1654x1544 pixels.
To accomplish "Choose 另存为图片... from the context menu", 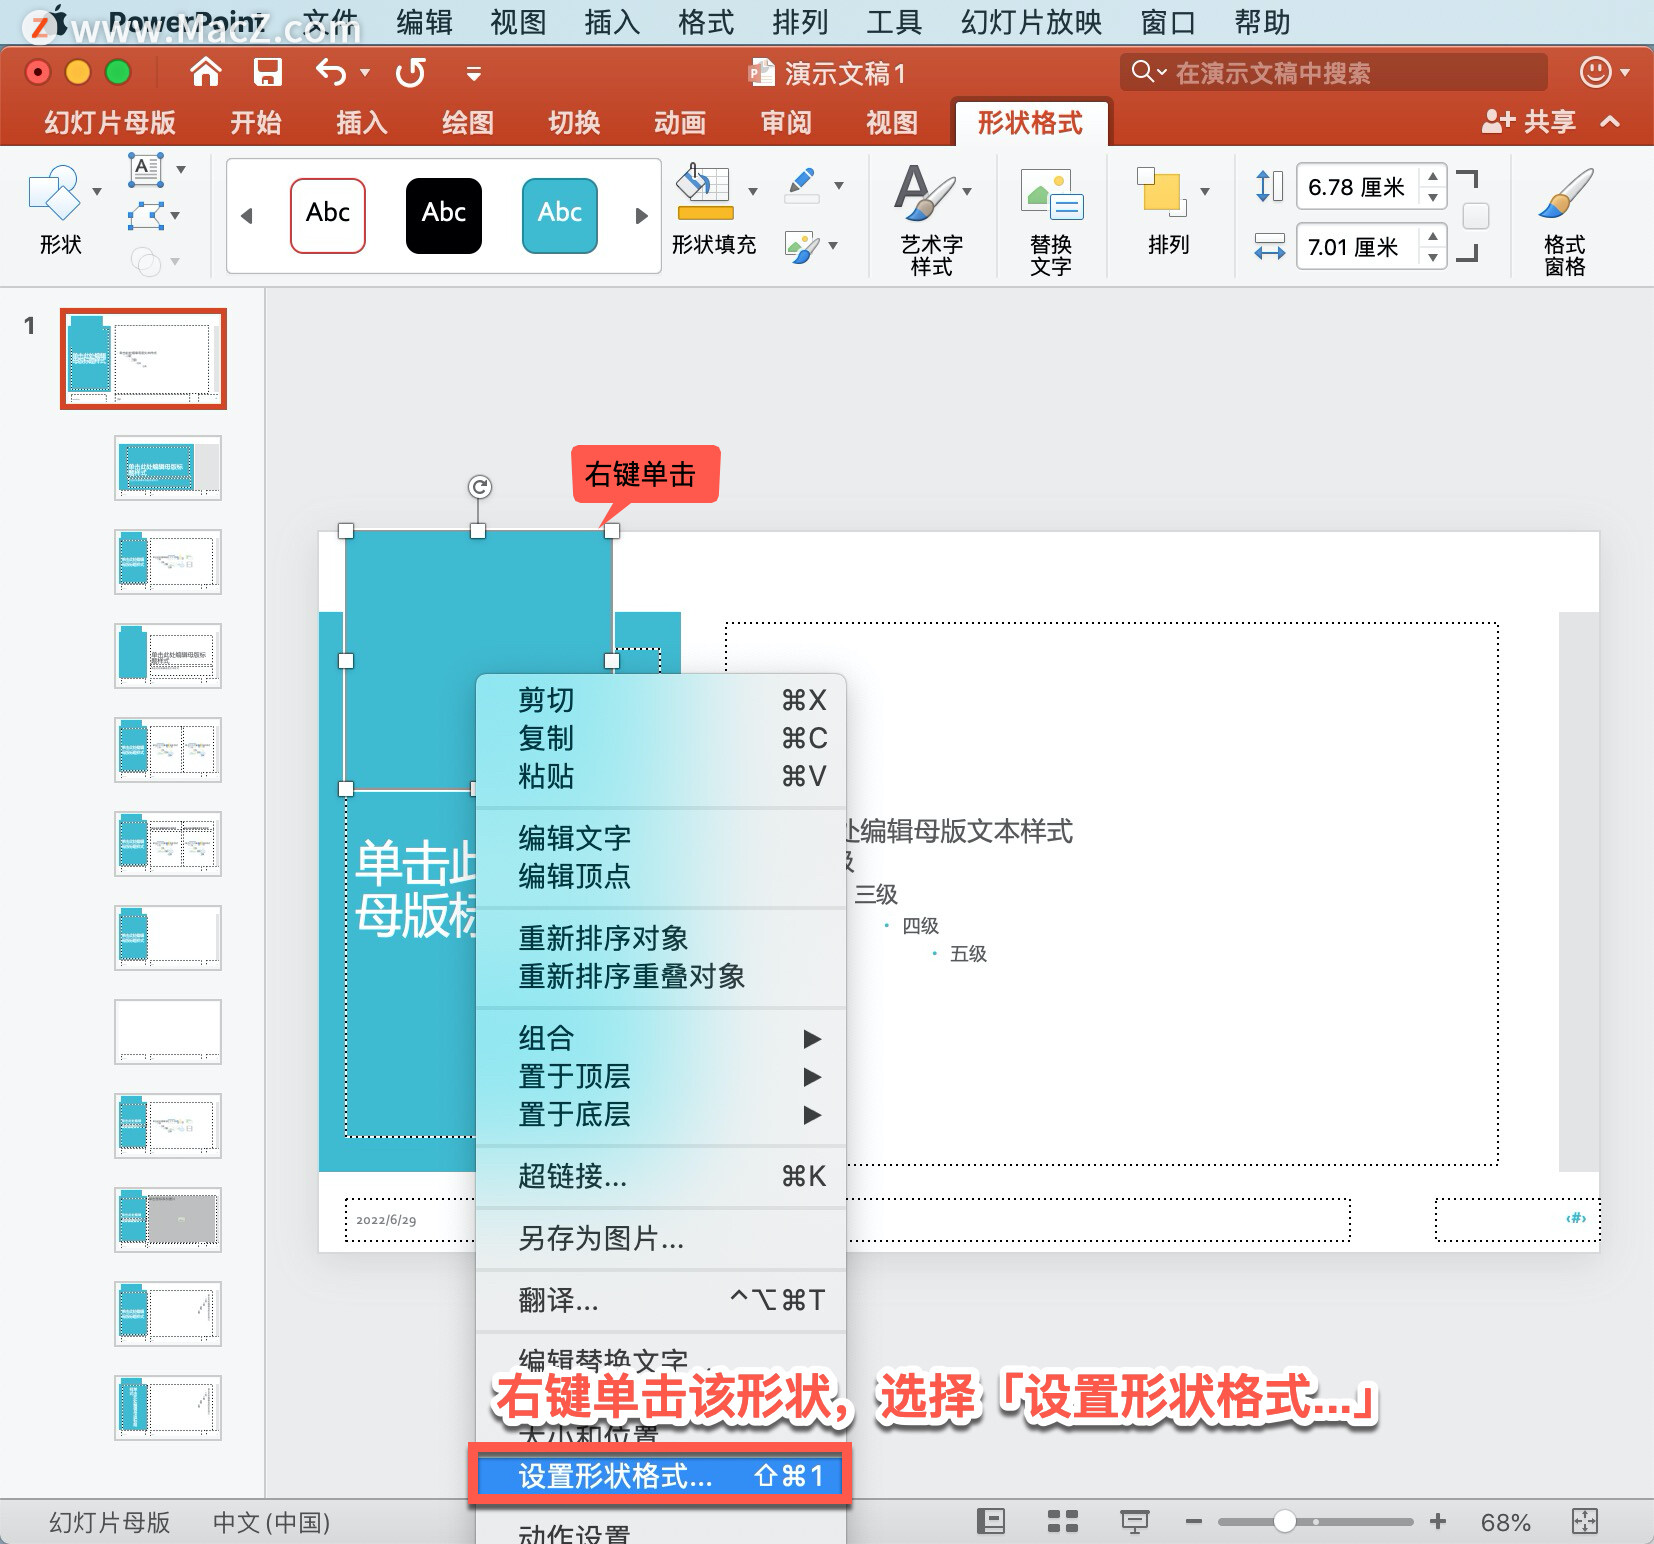I will 661,1238.
